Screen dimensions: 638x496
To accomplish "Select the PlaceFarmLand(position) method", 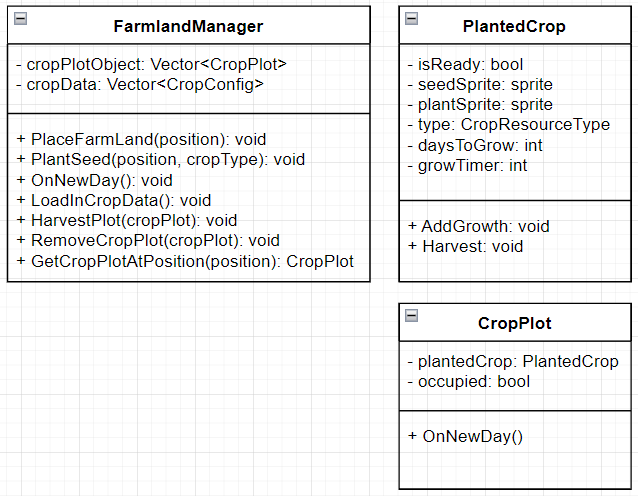I will 141,140.
